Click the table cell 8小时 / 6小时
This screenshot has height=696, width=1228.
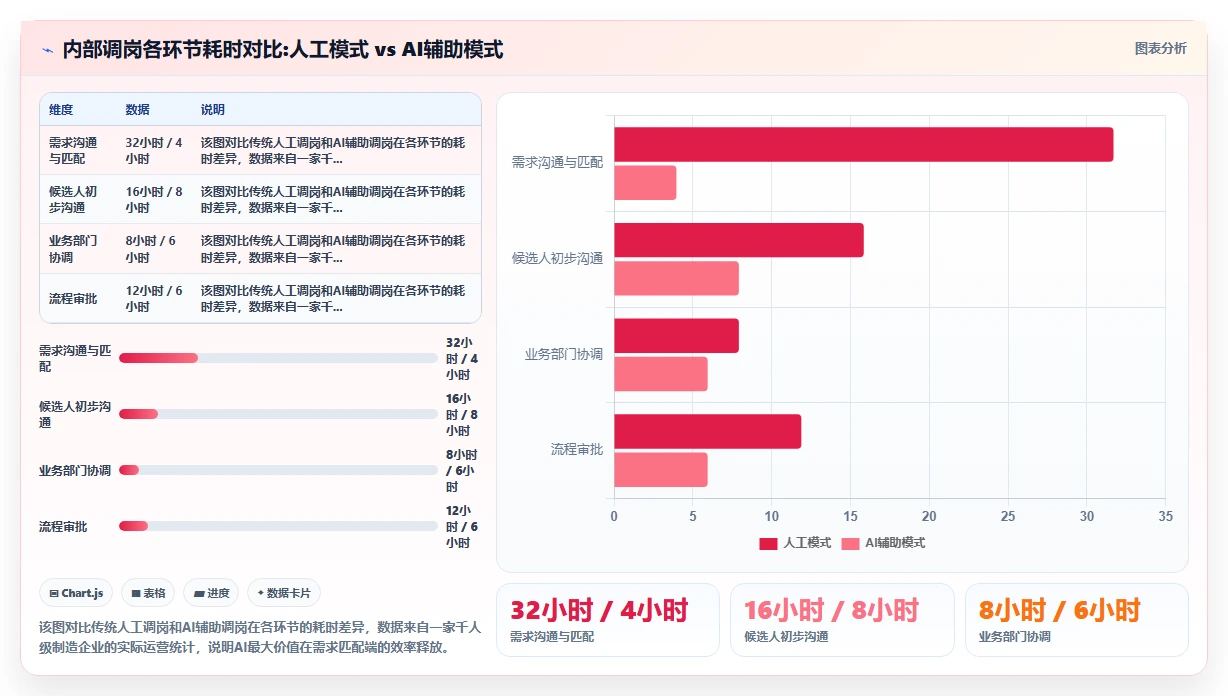coord(155,249)
